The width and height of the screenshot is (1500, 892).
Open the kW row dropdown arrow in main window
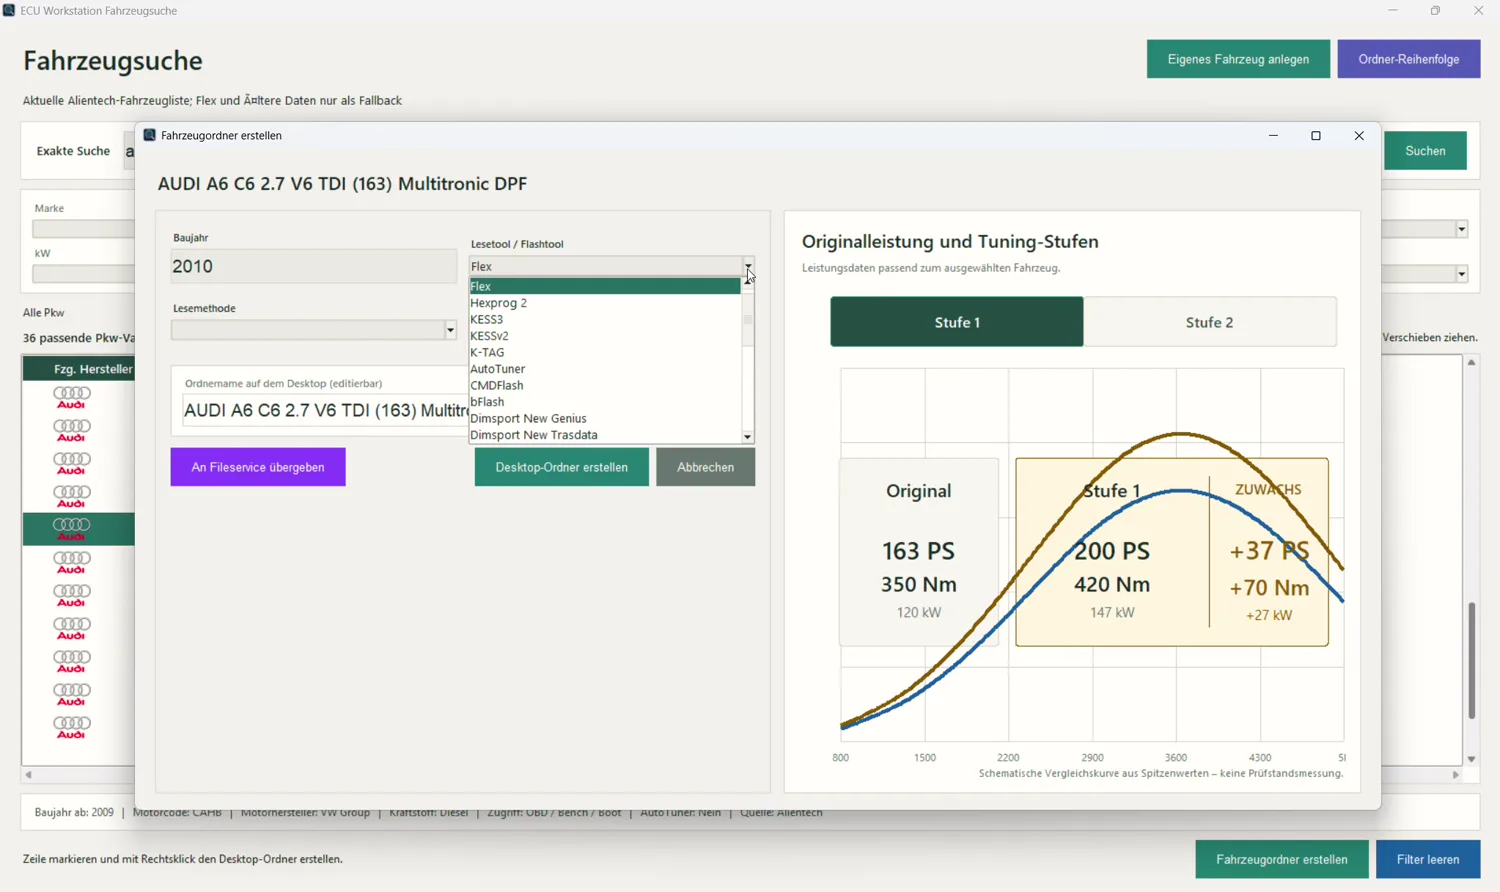pyautogui.click(x=1461, y=274)
